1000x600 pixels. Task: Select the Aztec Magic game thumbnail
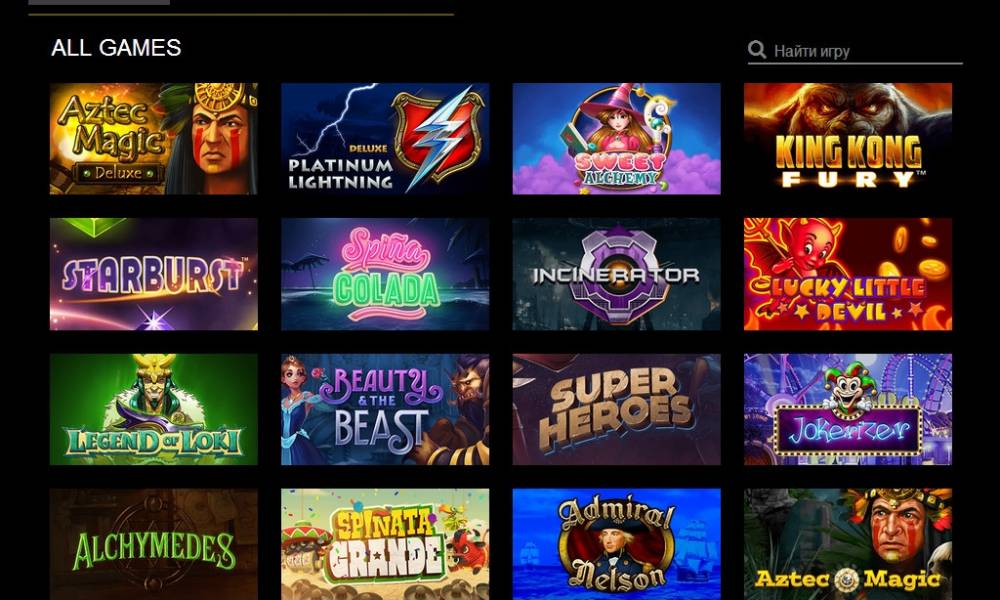click(x=848, y=545)
